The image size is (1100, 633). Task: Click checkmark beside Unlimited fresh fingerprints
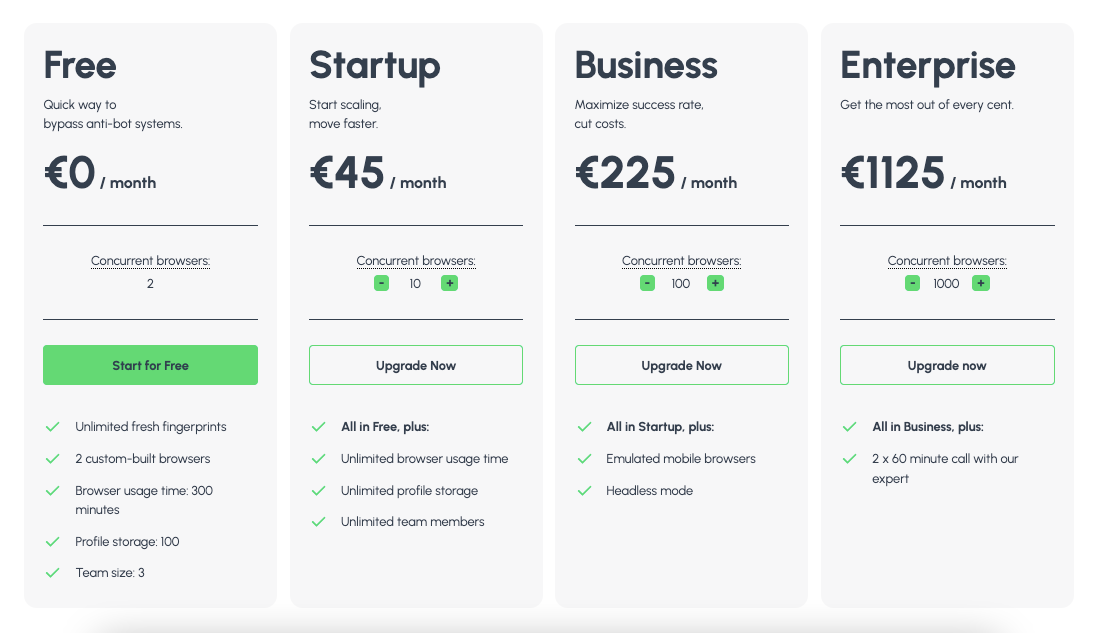(53, 427)
